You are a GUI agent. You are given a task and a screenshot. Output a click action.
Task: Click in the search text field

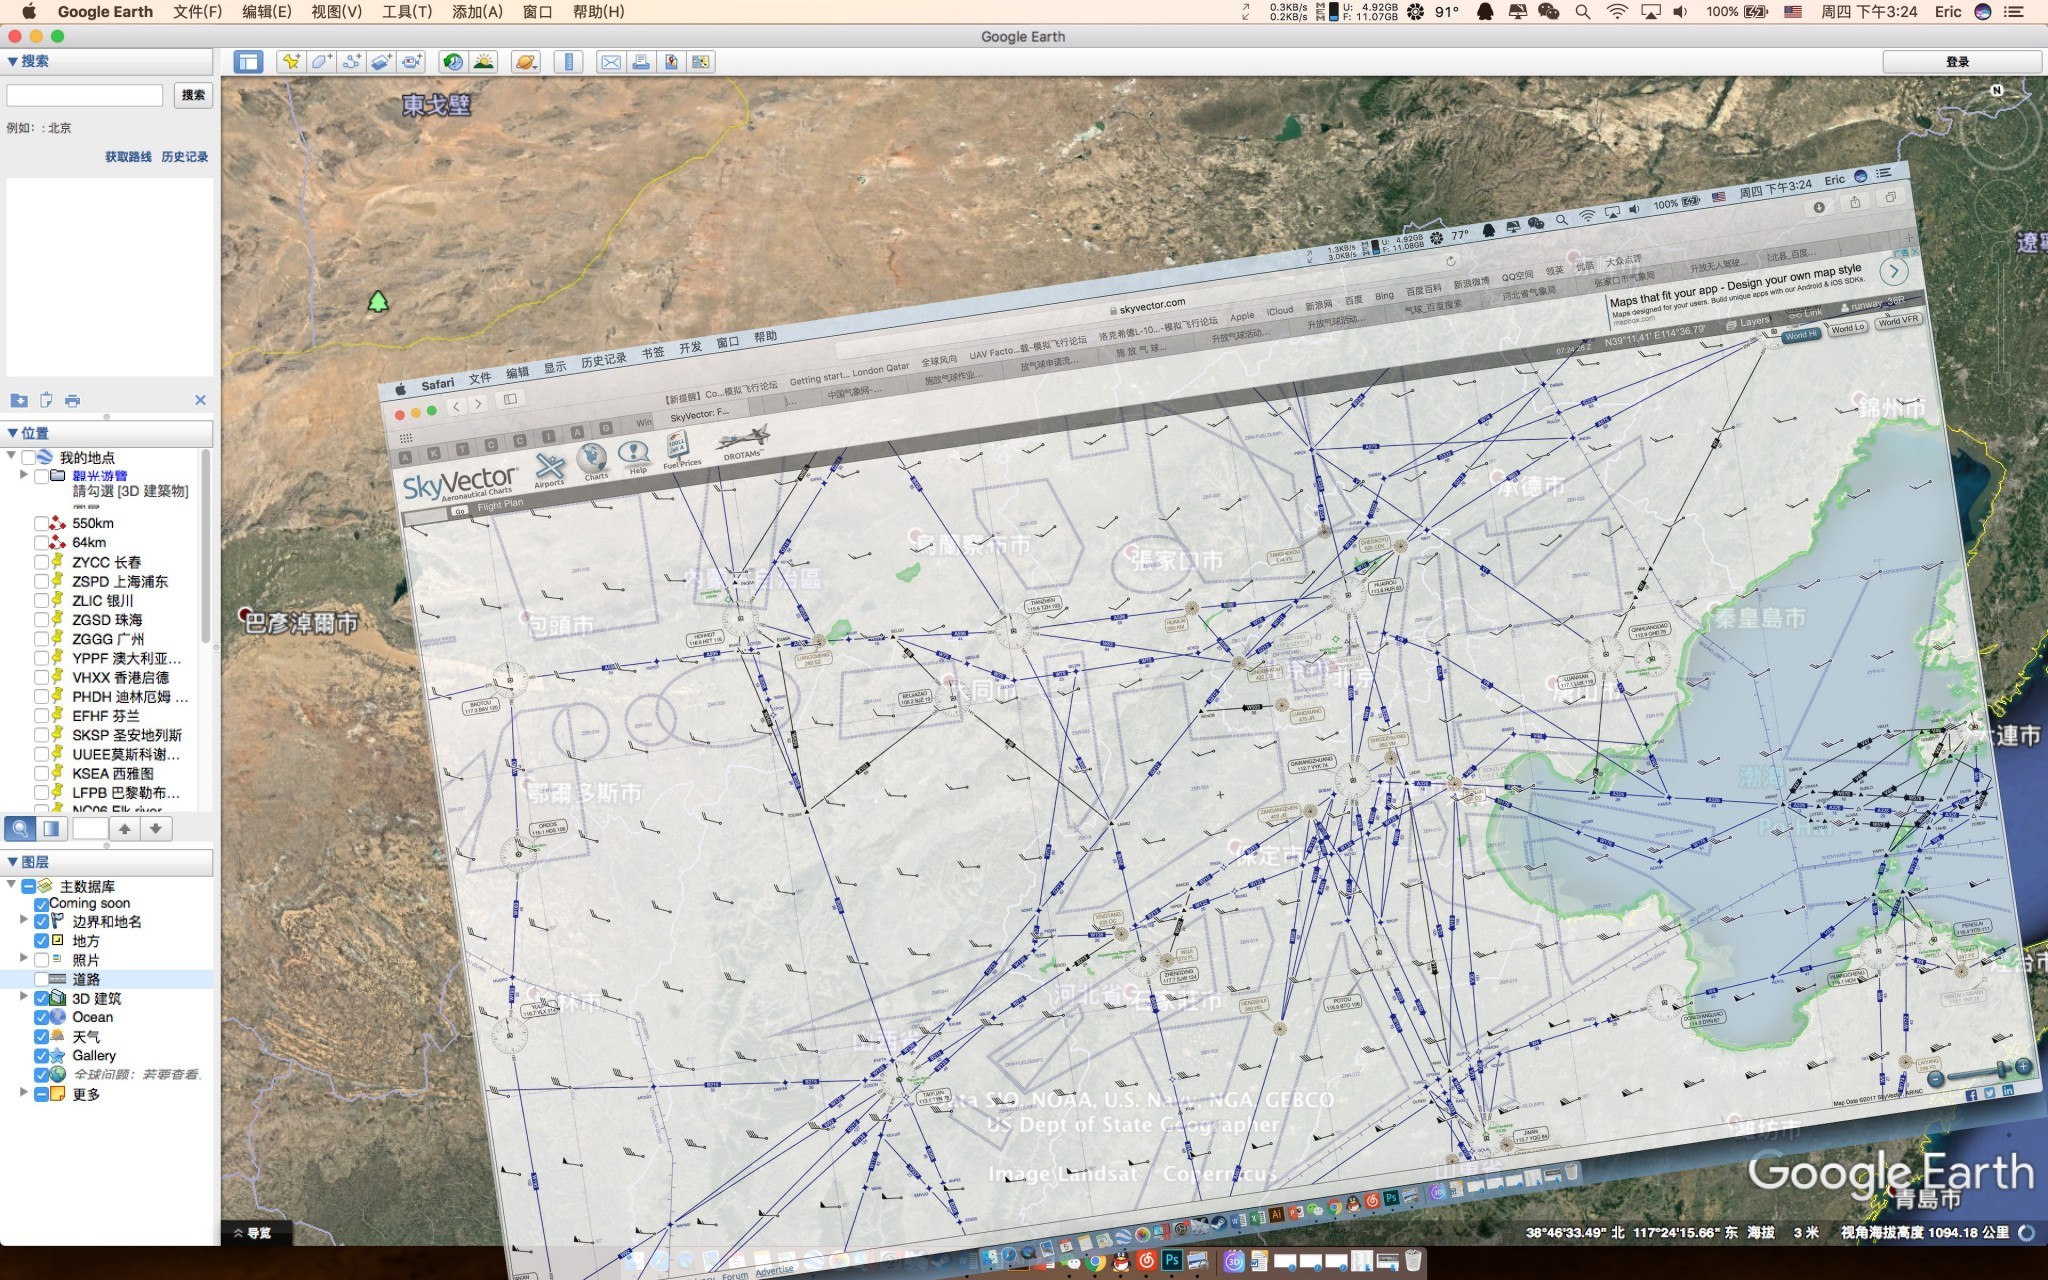pos(85,95)
